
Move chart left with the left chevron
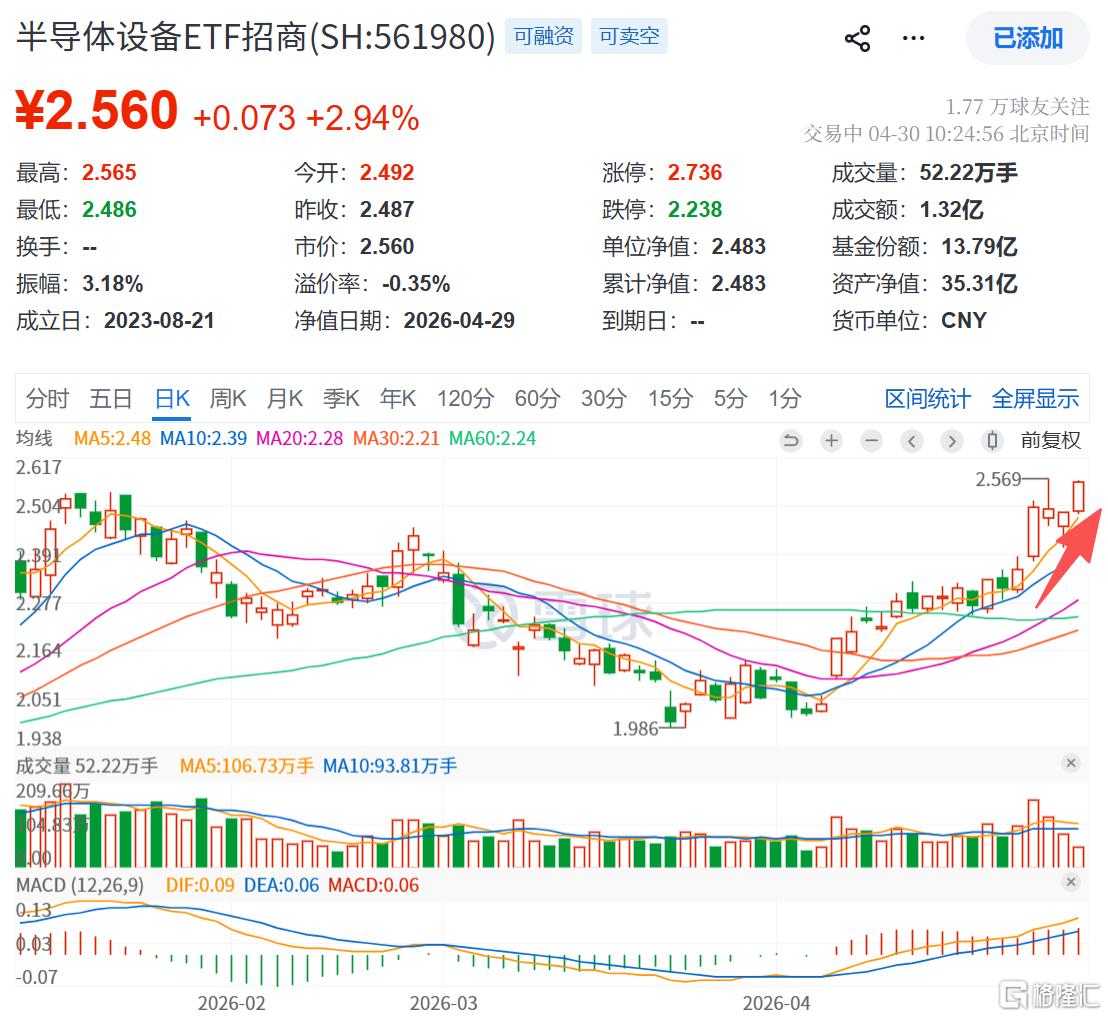pyautogui.click(x=912, y=442)
